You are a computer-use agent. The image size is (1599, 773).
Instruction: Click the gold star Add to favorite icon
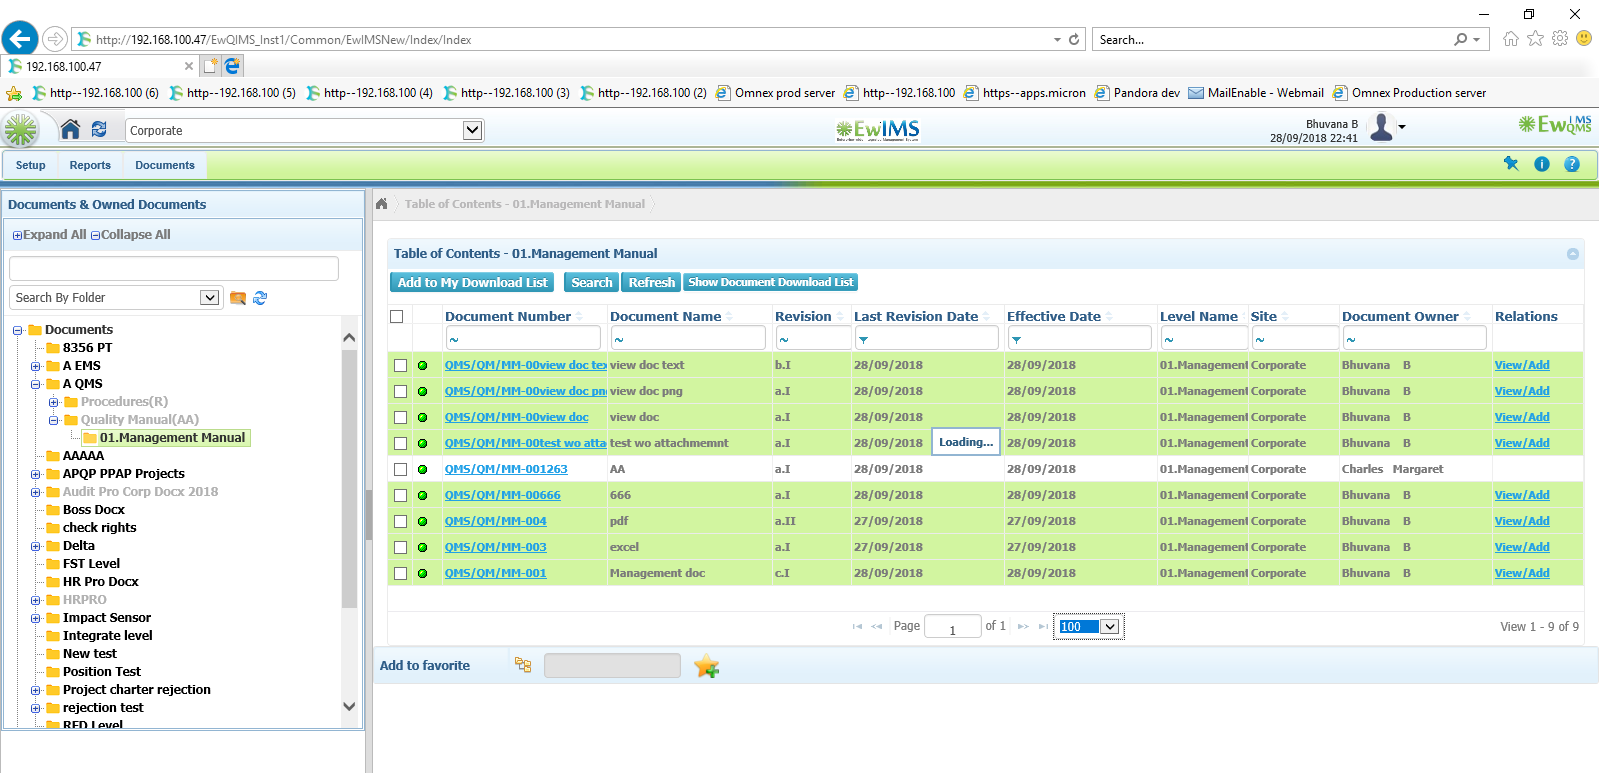[x=707, y=666]
